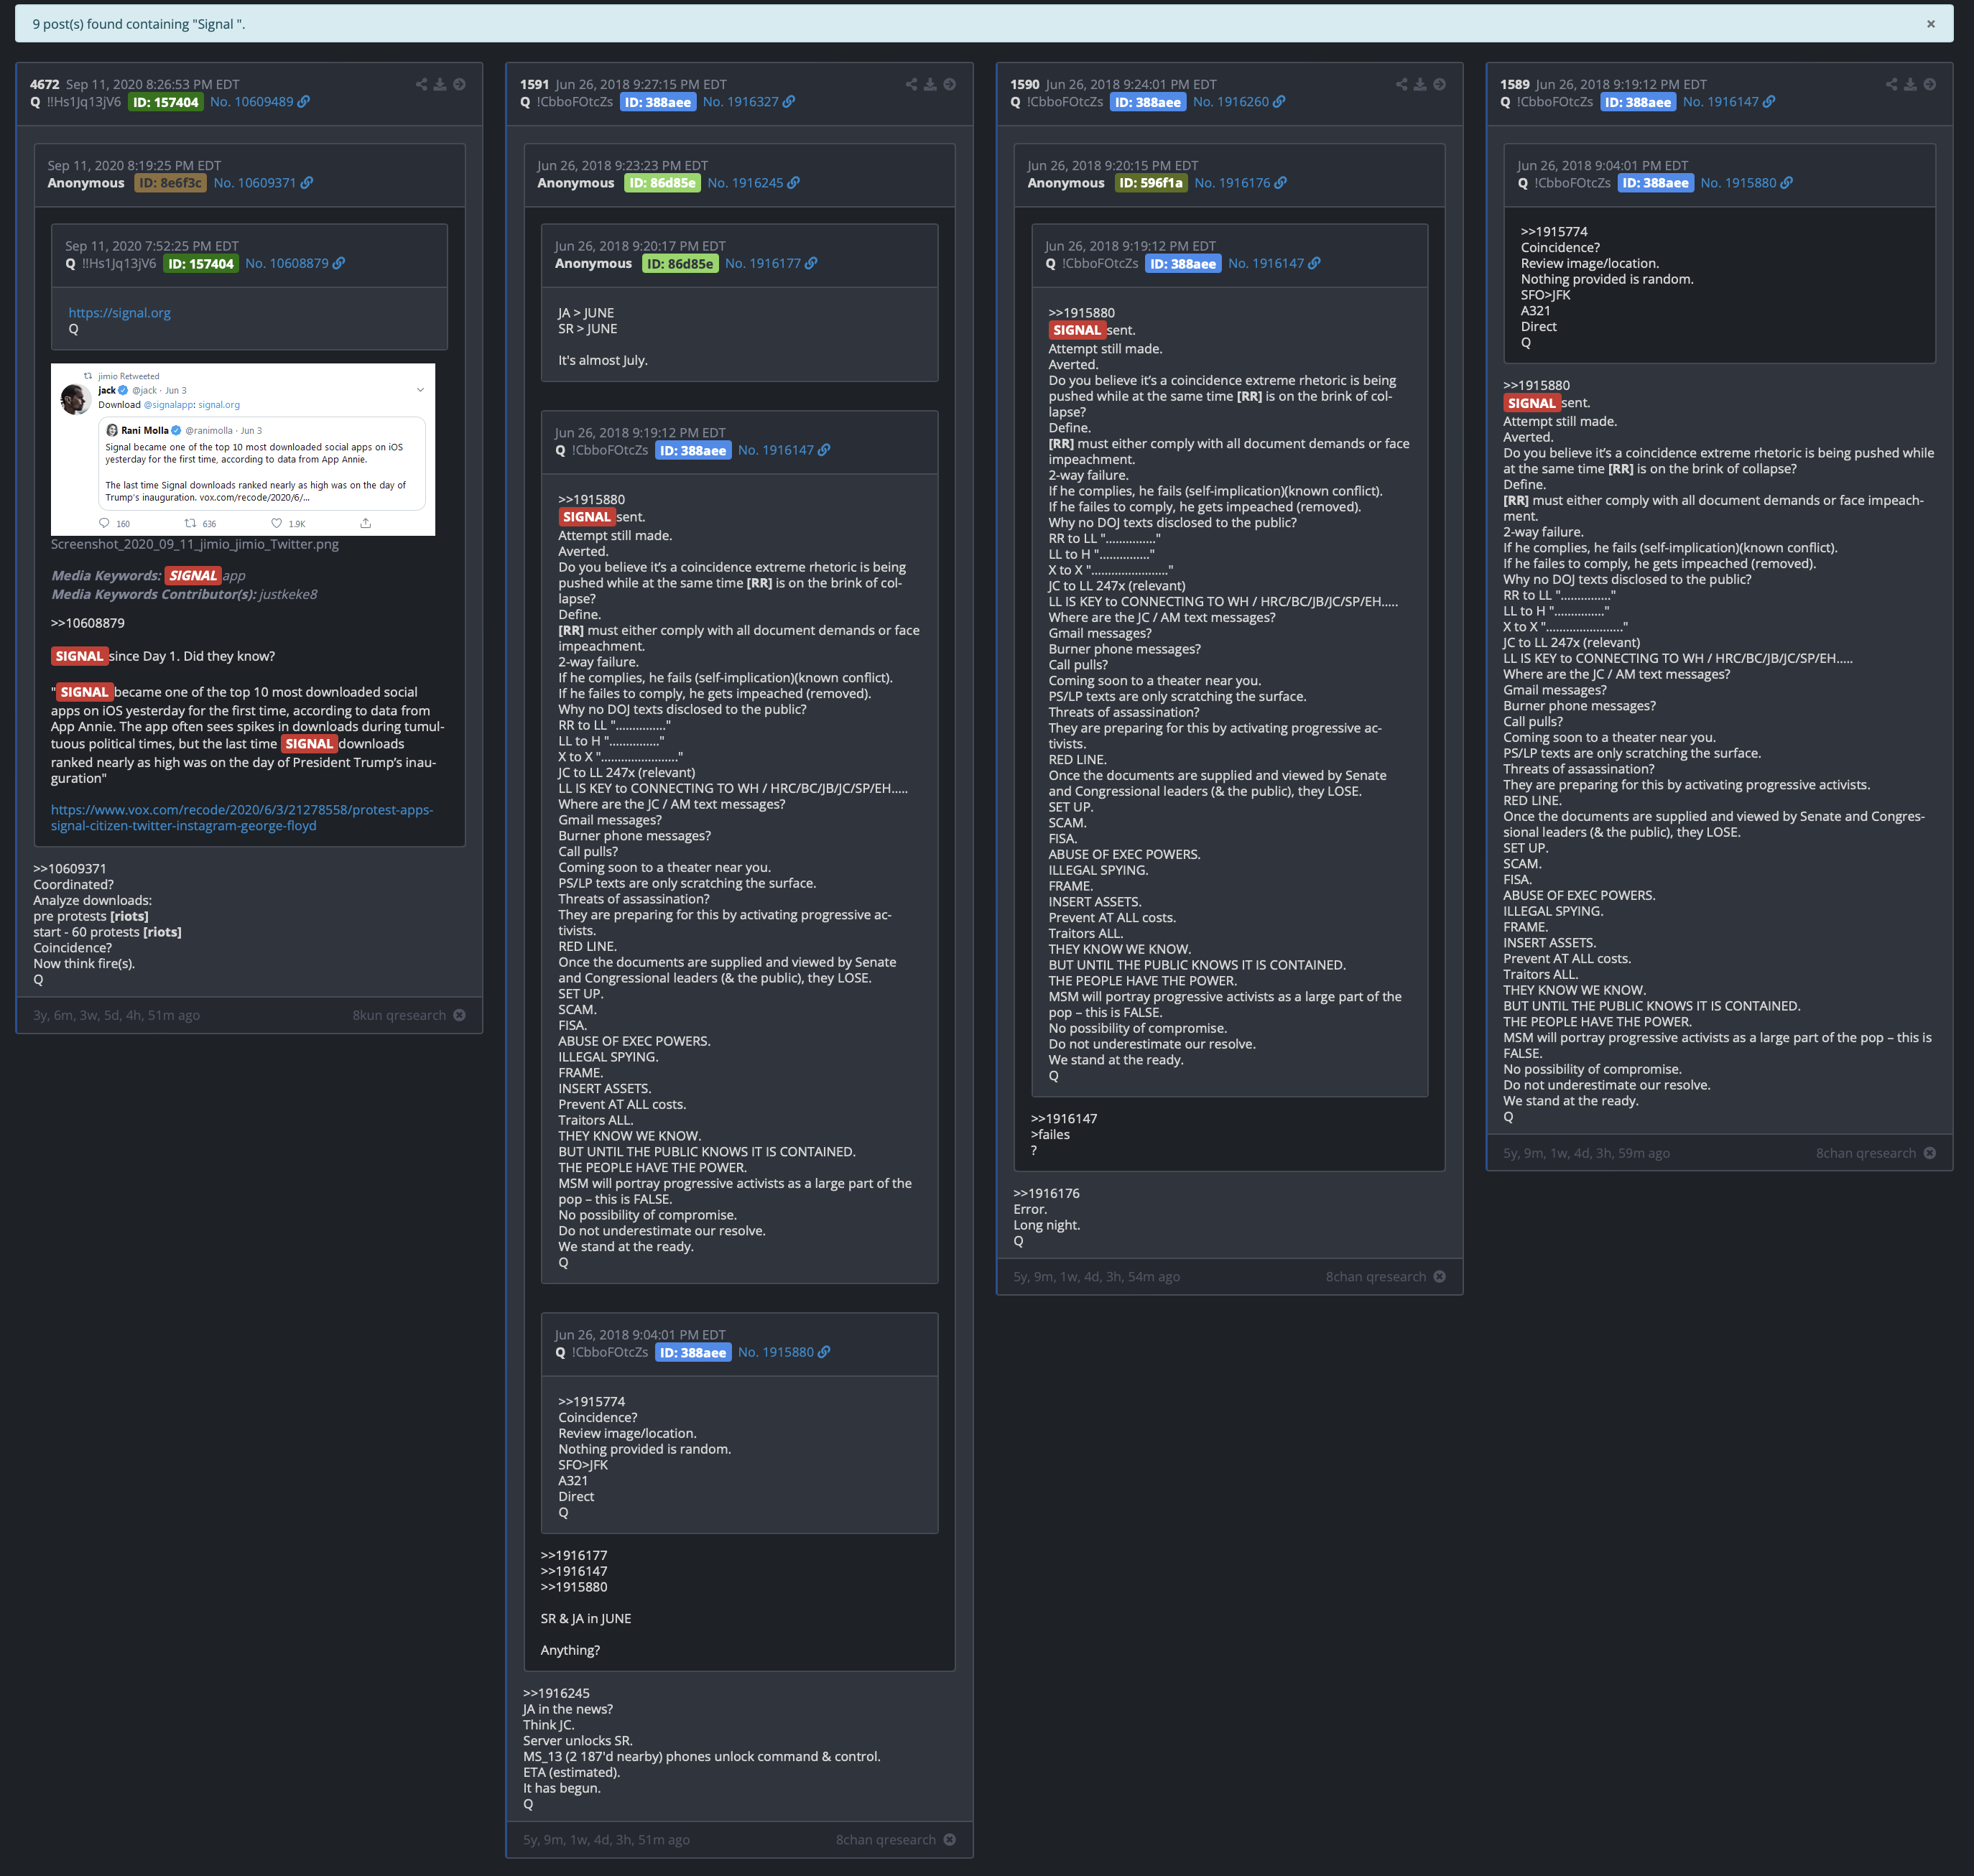
Task: Open post number link No. 1915880 in post 1589
Action: (1739, 183)
